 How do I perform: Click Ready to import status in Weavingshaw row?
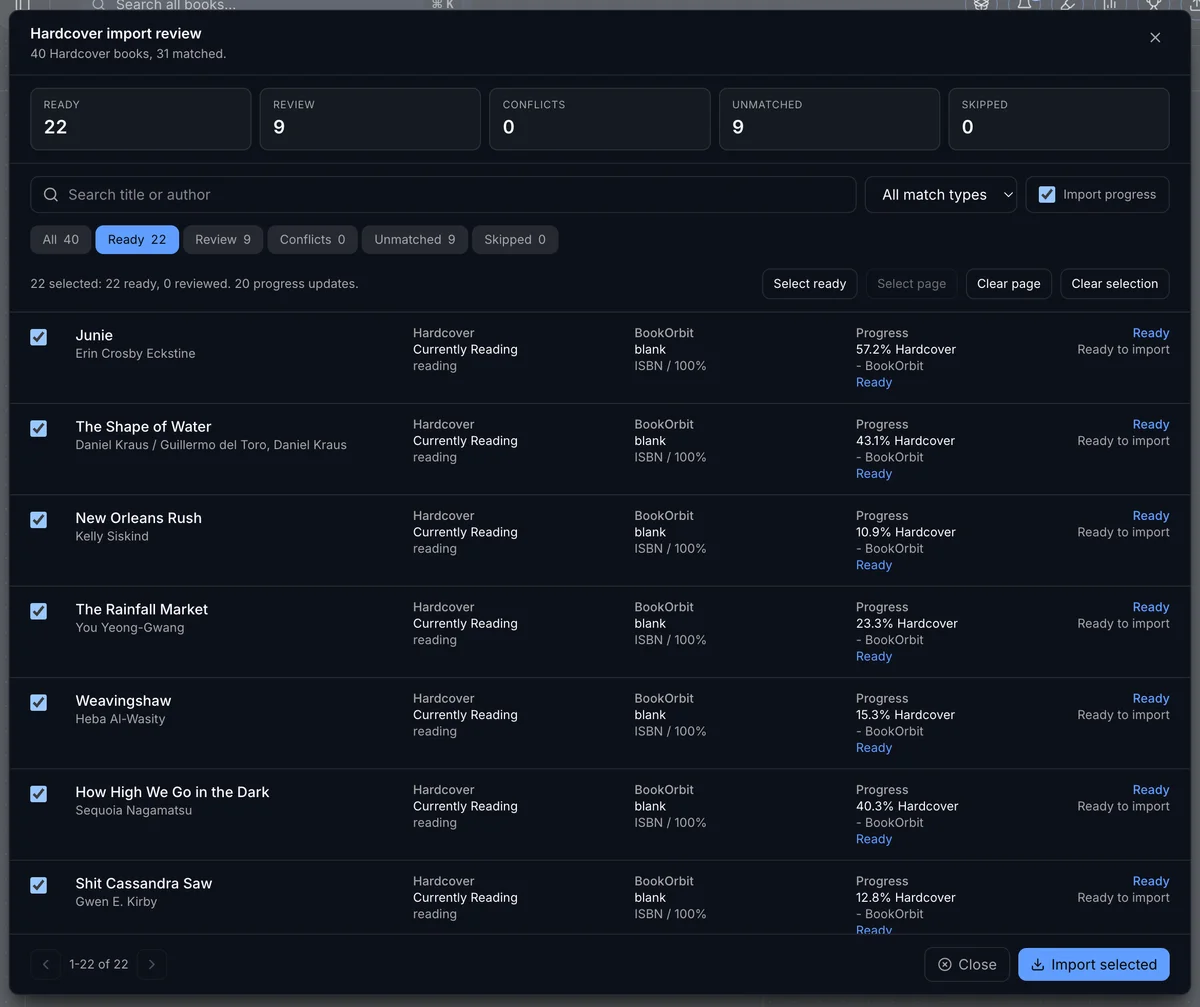(1123, 715)
